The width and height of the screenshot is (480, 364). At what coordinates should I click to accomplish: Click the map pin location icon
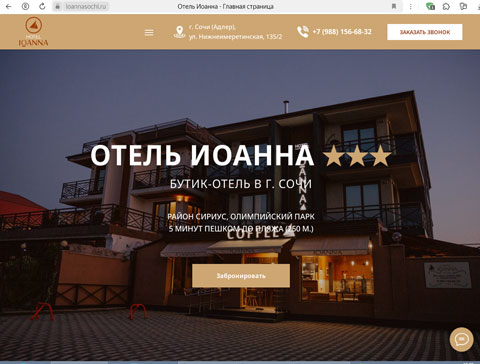[179, 32]
